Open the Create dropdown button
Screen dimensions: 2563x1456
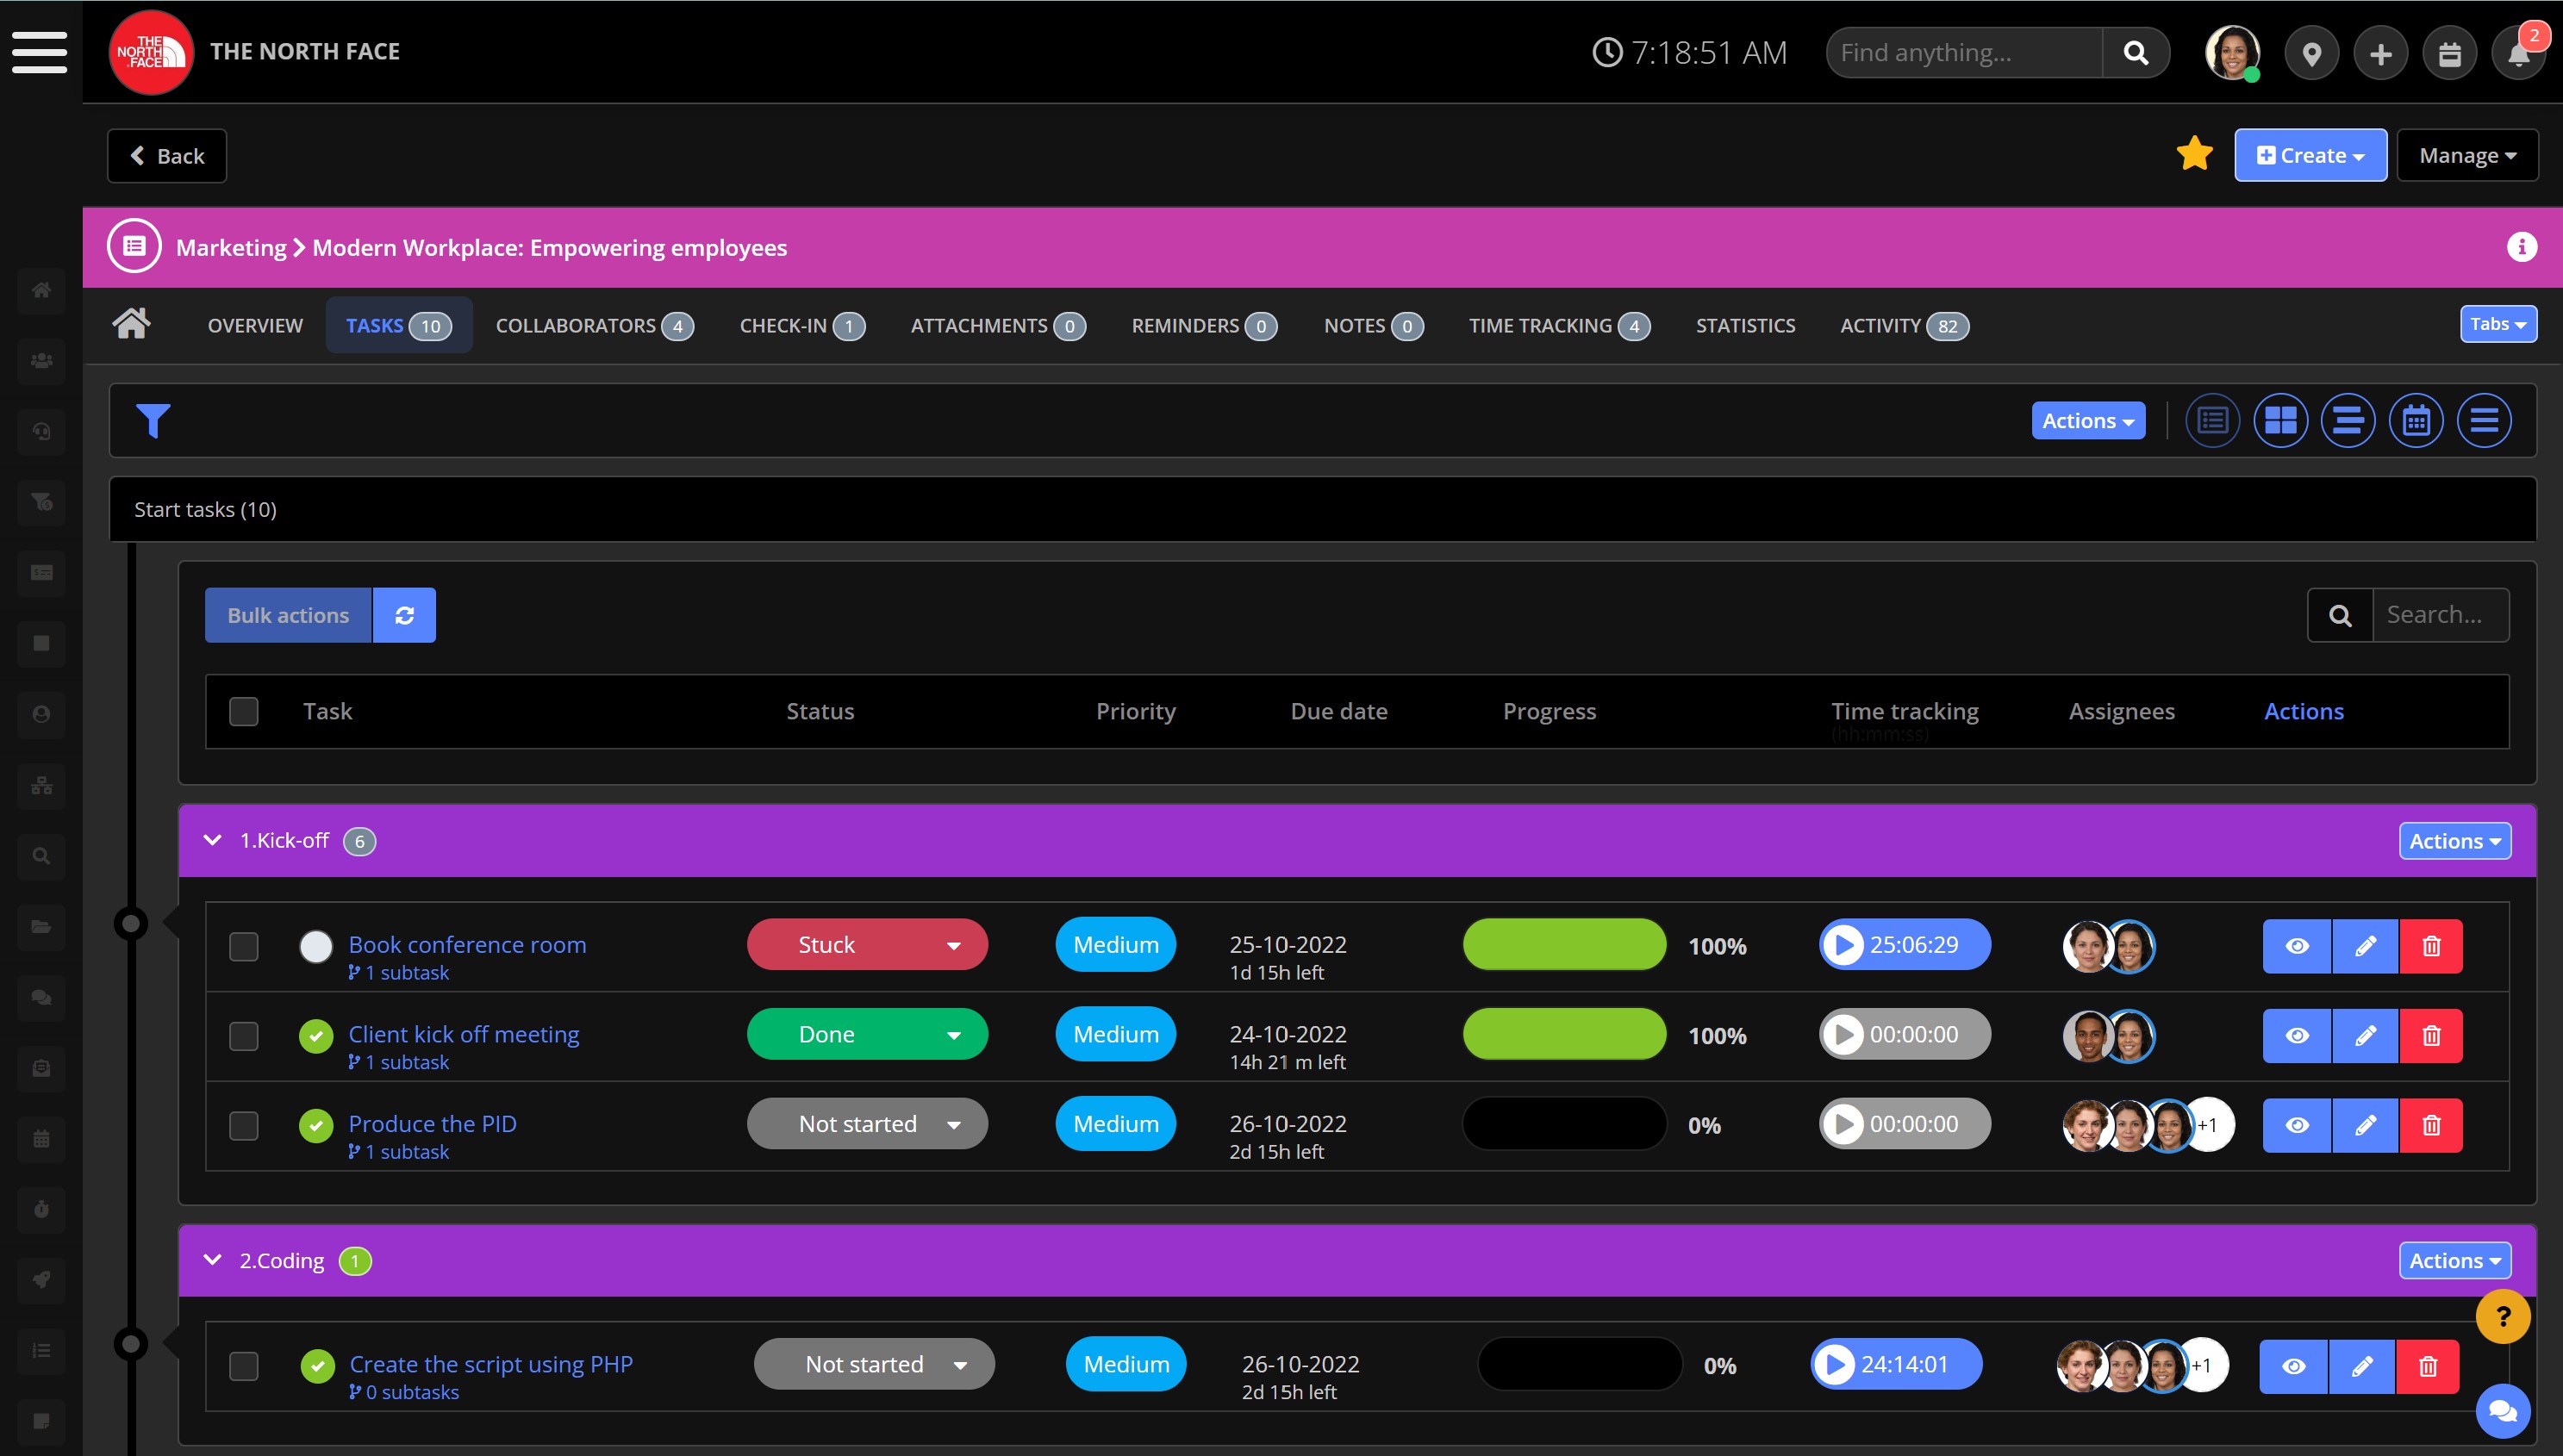tap(2310, 155)
